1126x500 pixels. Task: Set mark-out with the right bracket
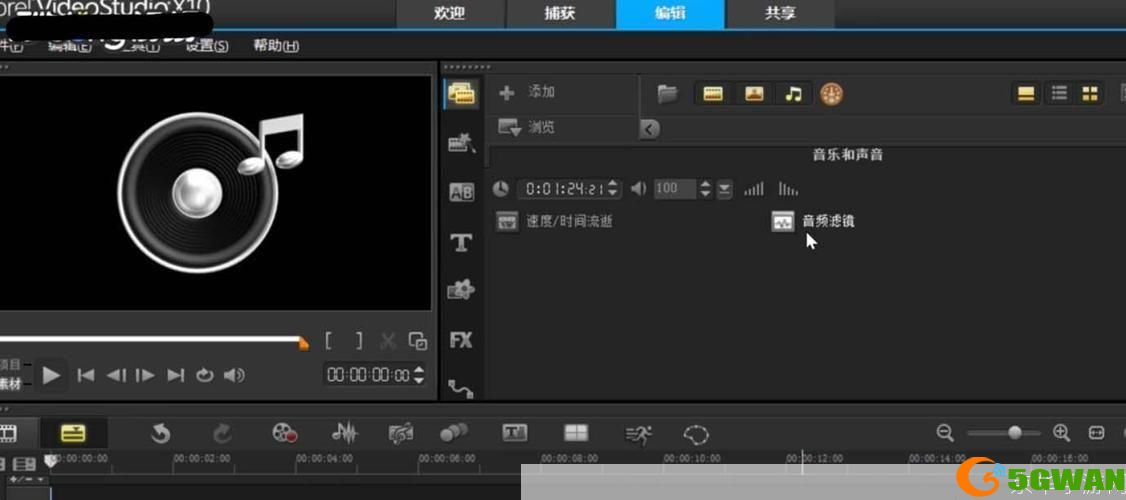359,341
